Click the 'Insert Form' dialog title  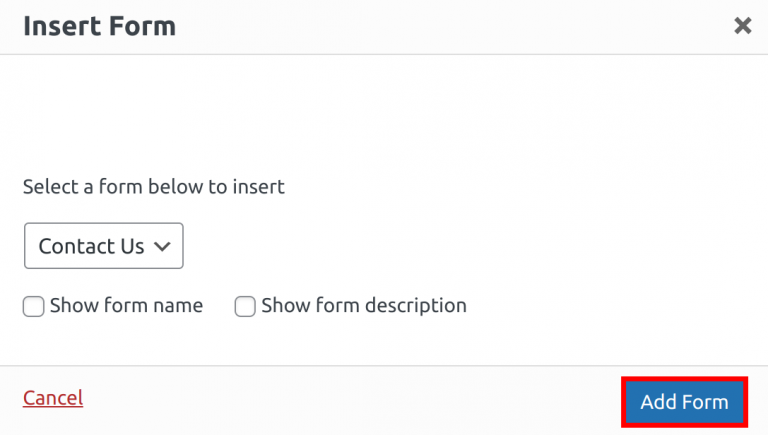click(x=99, y=26)
